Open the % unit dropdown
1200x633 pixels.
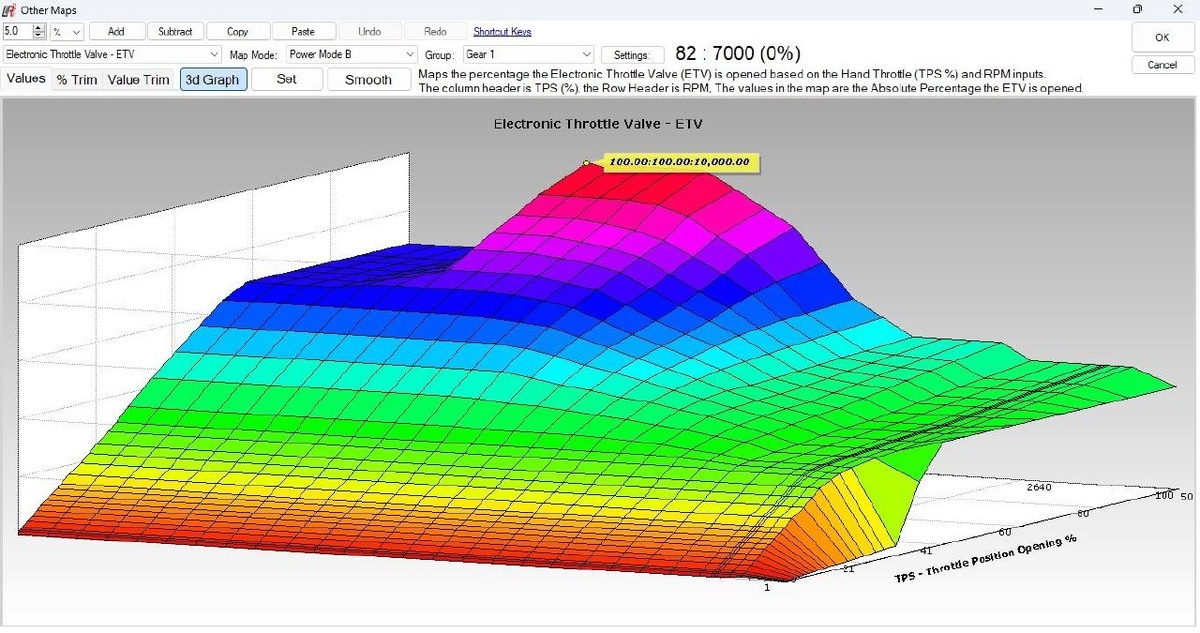pyautogui.click(x=67, y=31)
